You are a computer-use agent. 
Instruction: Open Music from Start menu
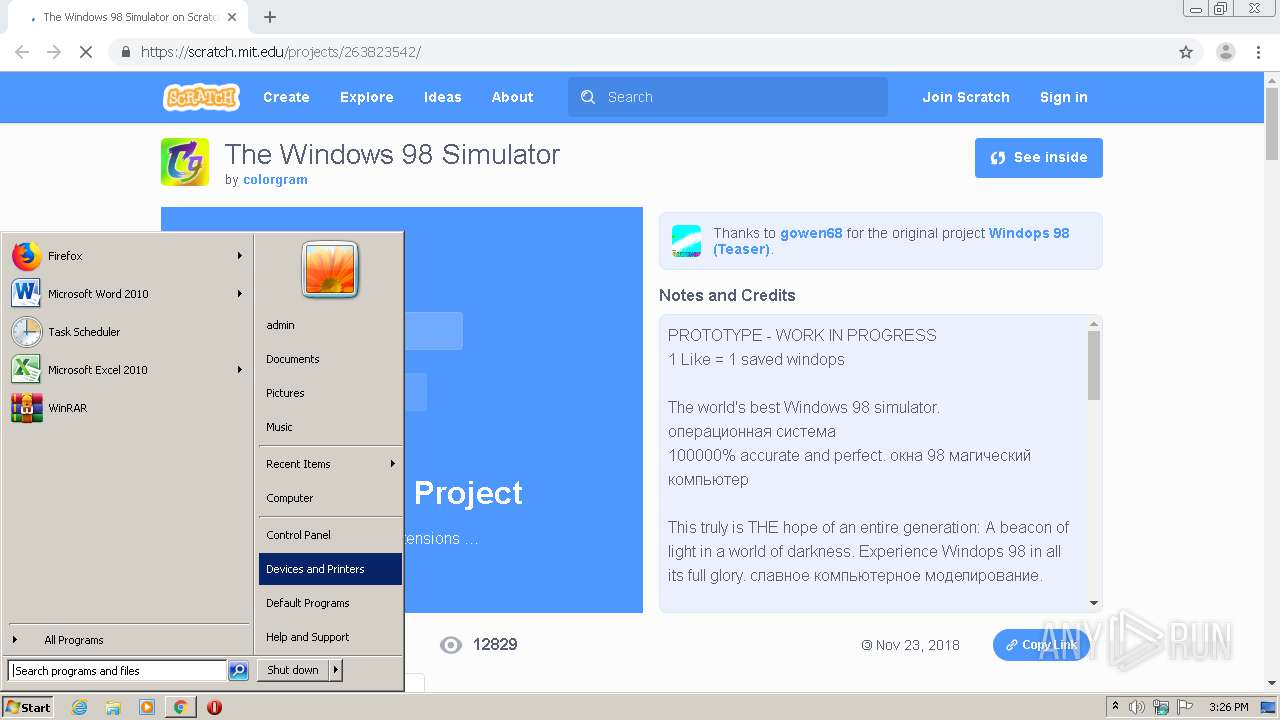(330, 427)
